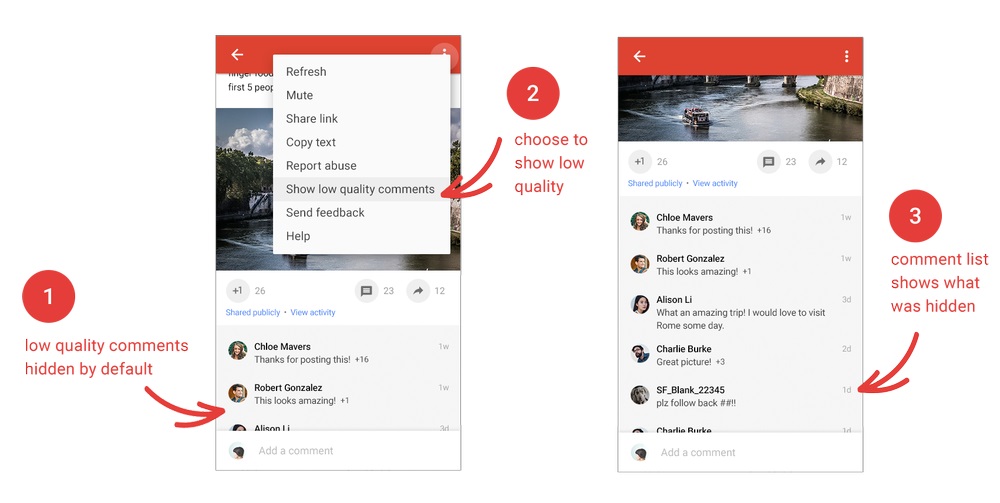Choose Mute in the overflow menu
1000x503 pixels.
coord(362,95)
